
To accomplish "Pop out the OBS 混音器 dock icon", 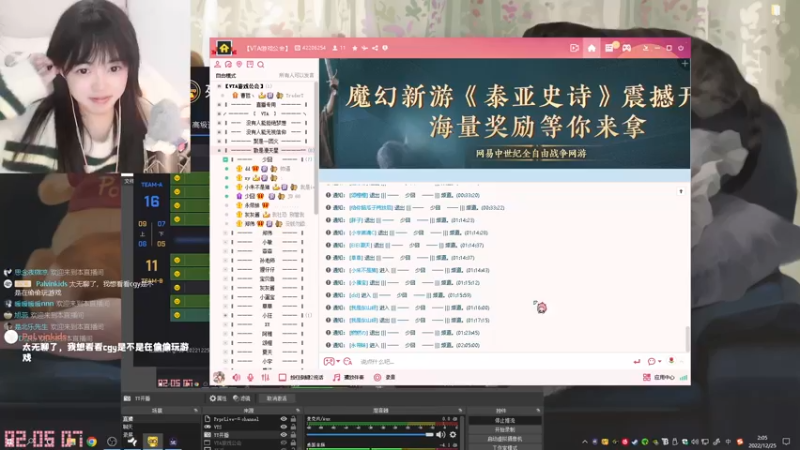I will click(x=460, y=410).
